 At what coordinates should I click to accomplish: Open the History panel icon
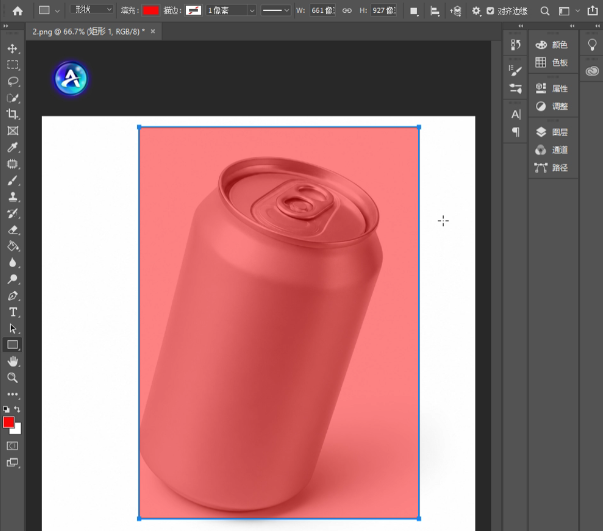[x=515, y=45]
